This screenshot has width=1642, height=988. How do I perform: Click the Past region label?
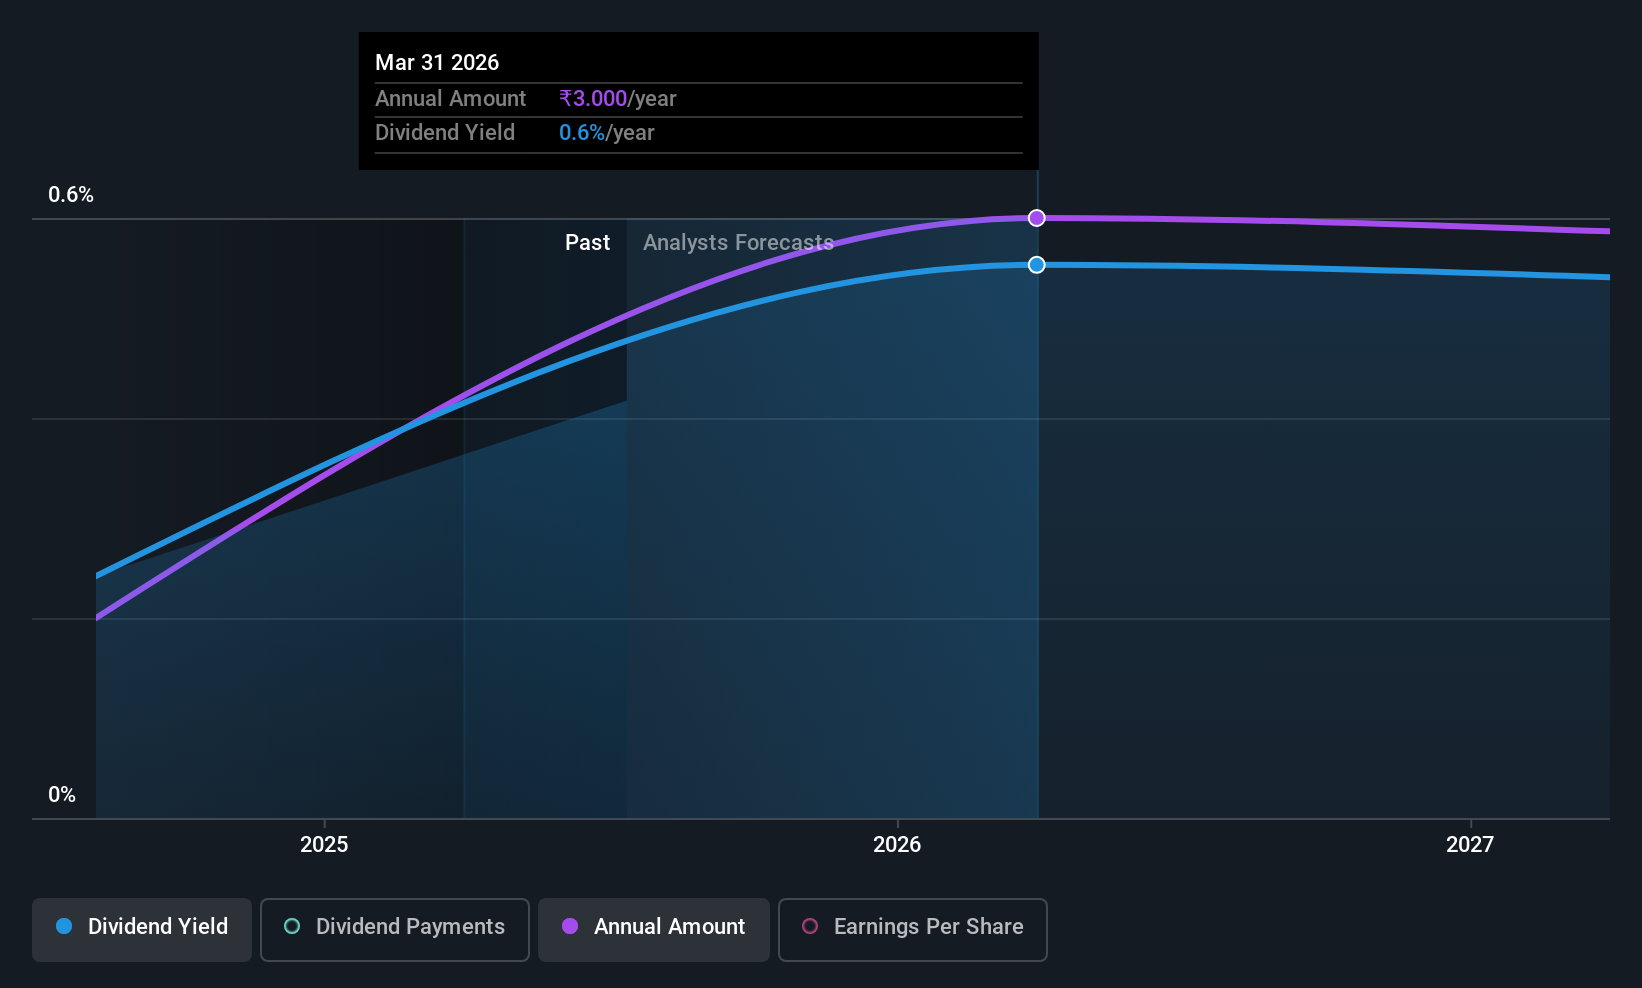(x=587, y=243)
